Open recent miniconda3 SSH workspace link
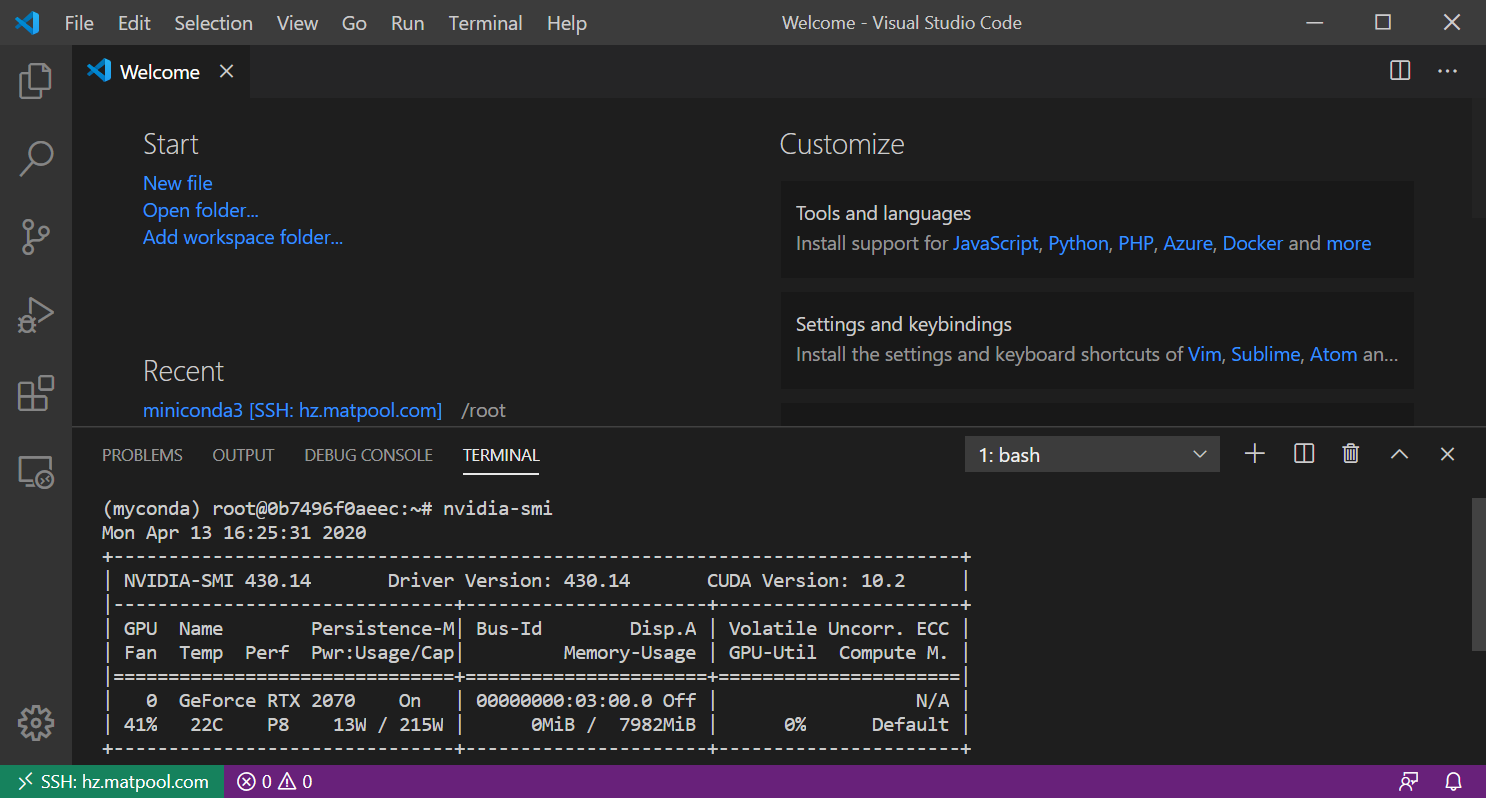This screenshot has width=1486, height=798. tap(292, 410)
